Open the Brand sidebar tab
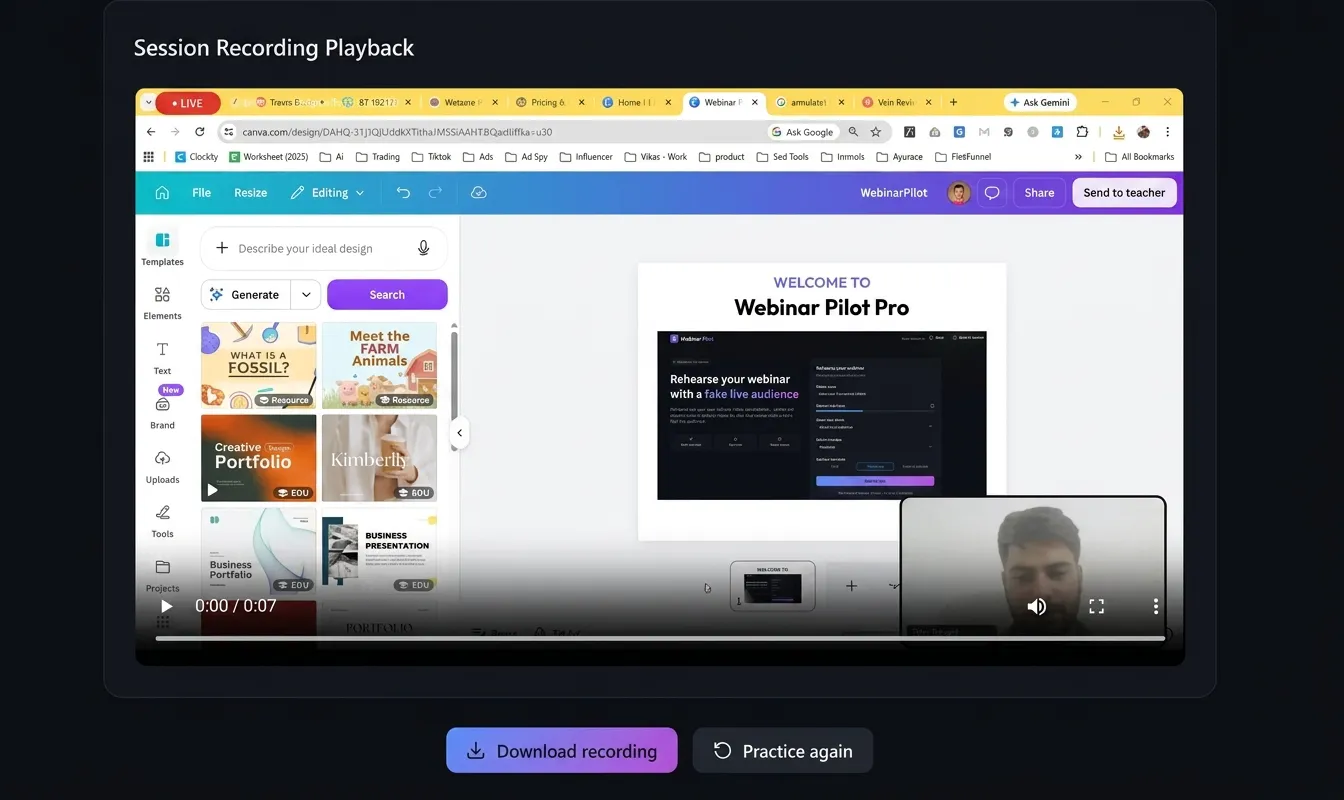Viewport: 1344px width, 800px height. click(x=162, y=411)
